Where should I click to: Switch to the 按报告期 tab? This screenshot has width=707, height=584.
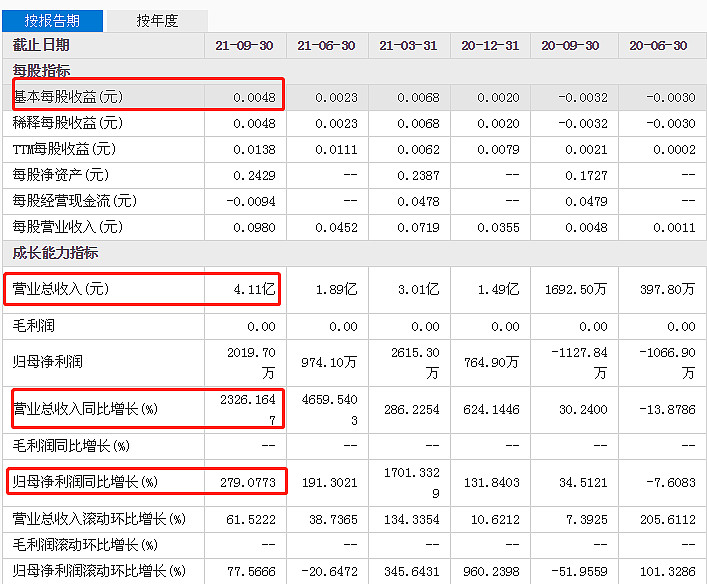click(52, 21)
